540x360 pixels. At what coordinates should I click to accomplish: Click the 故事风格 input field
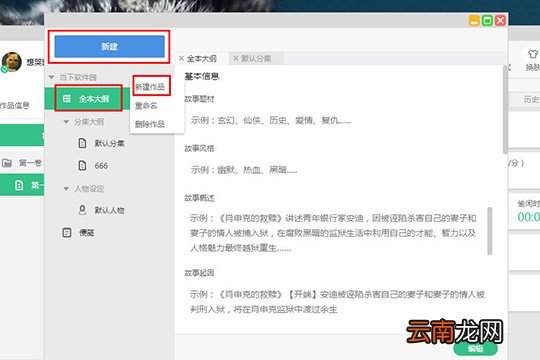[339, 170]
